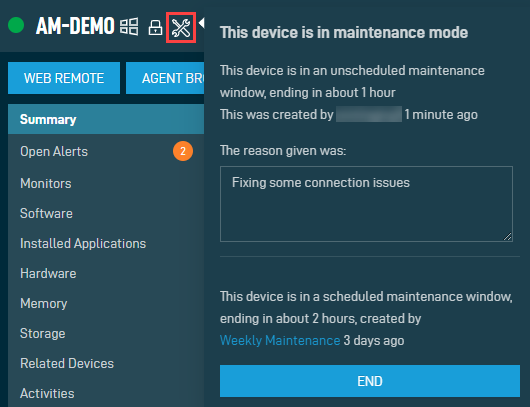The height and width of the screenshot is (407, 530).
Task: Click the maintenance mode wrench icon
Action: (x=181, y=28)
